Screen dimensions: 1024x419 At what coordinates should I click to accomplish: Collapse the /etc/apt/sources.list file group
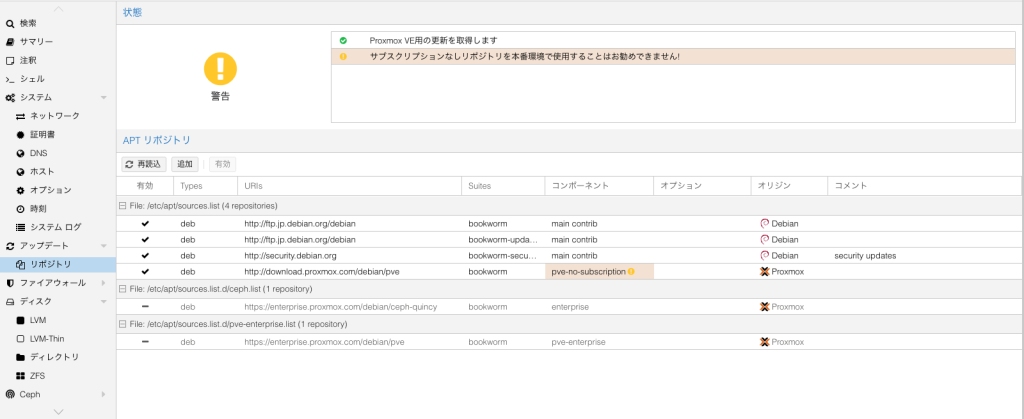pos(123,206)
